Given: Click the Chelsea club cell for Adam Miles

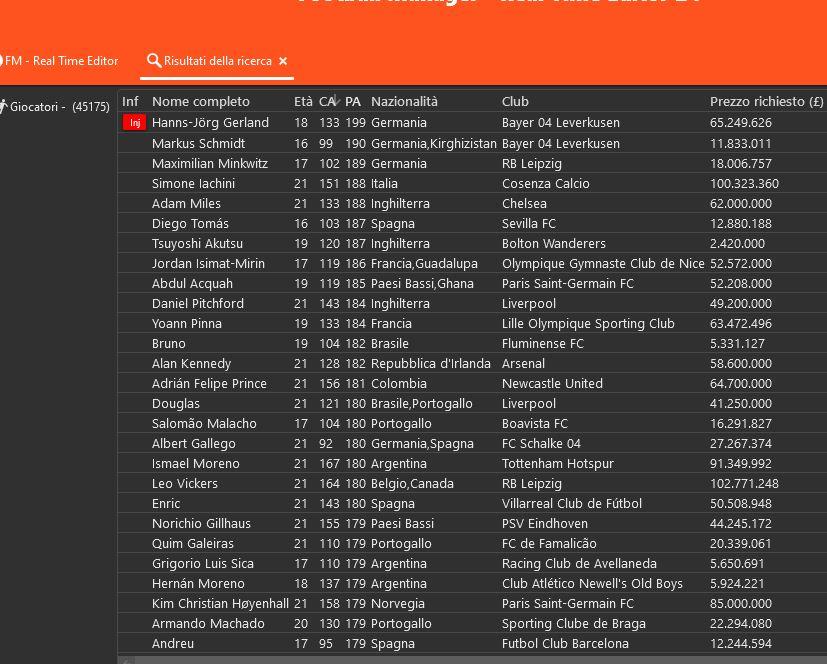Looking at the screenshot, I should [524, 203].
